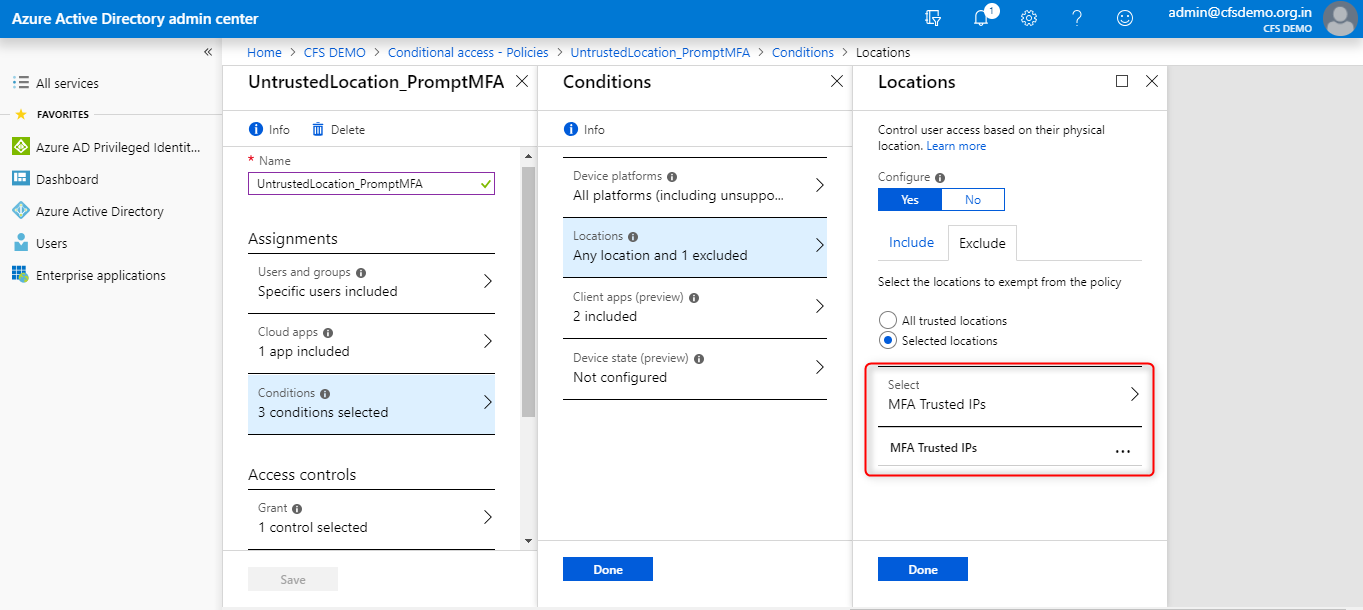Click the Delete trash icon
The image size is (1363, 610).
coord(318,129)
